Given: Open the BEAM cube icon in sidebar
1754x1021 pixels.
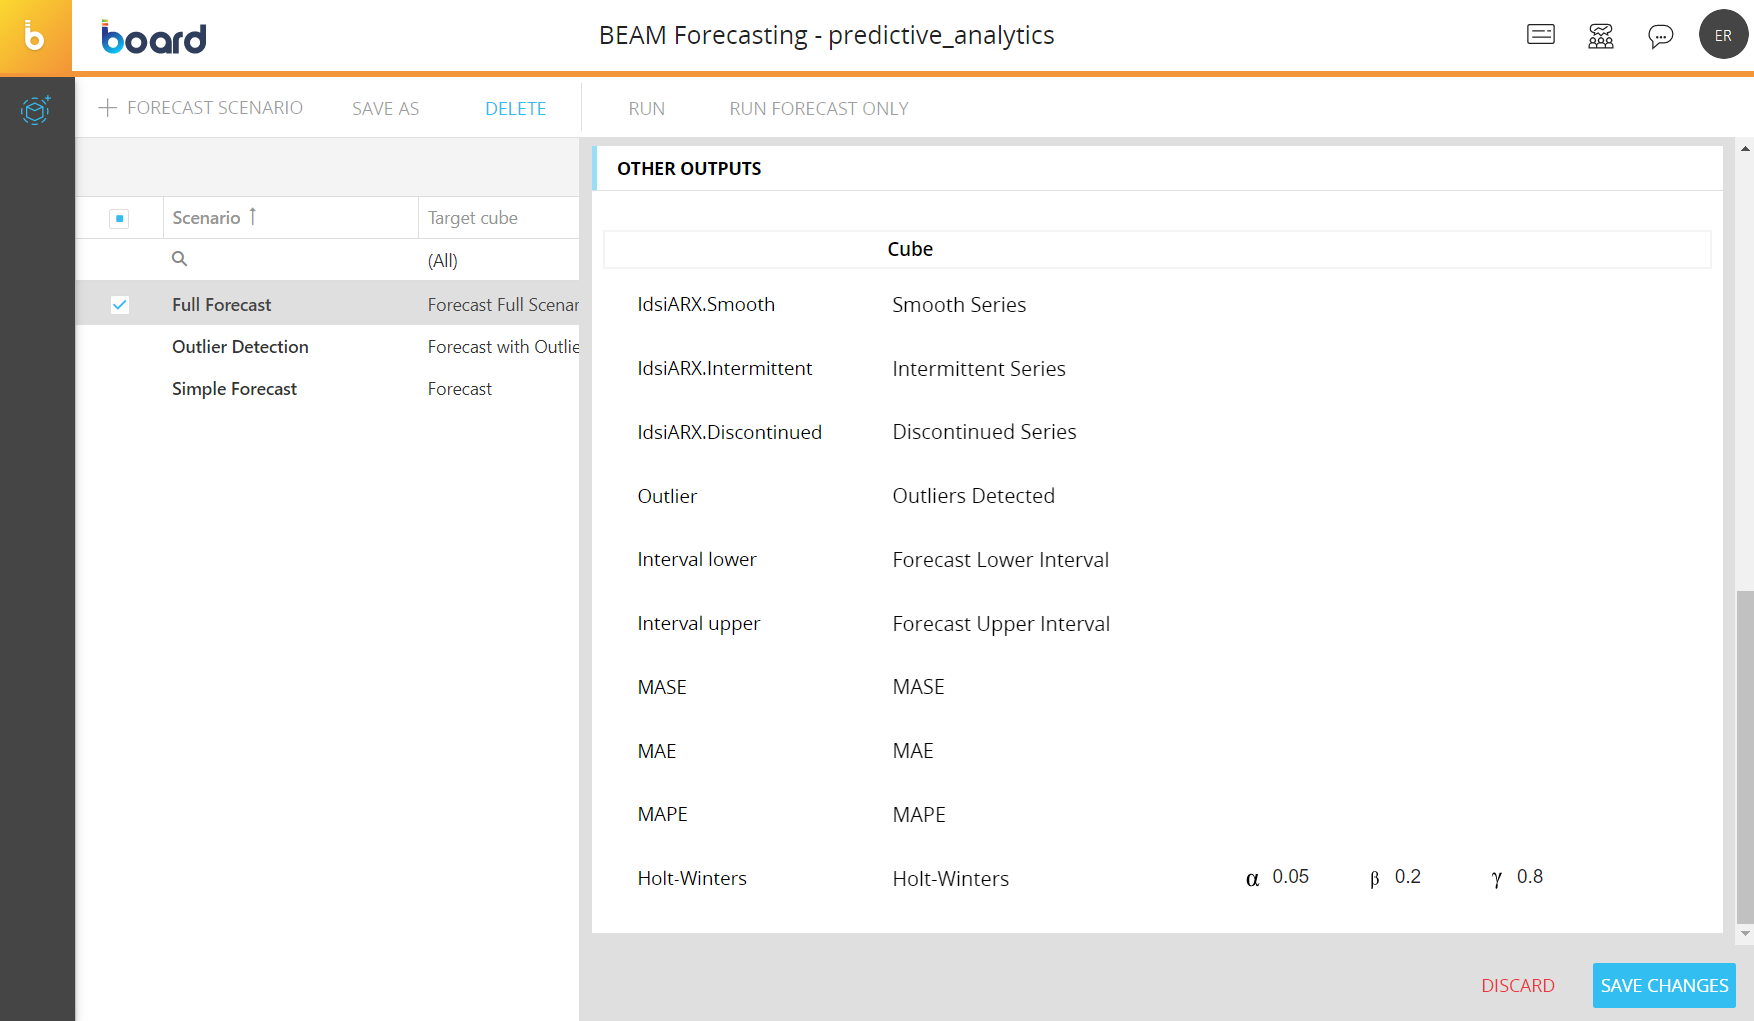Looking at the screenshot, I should click(x=36, y=110).
